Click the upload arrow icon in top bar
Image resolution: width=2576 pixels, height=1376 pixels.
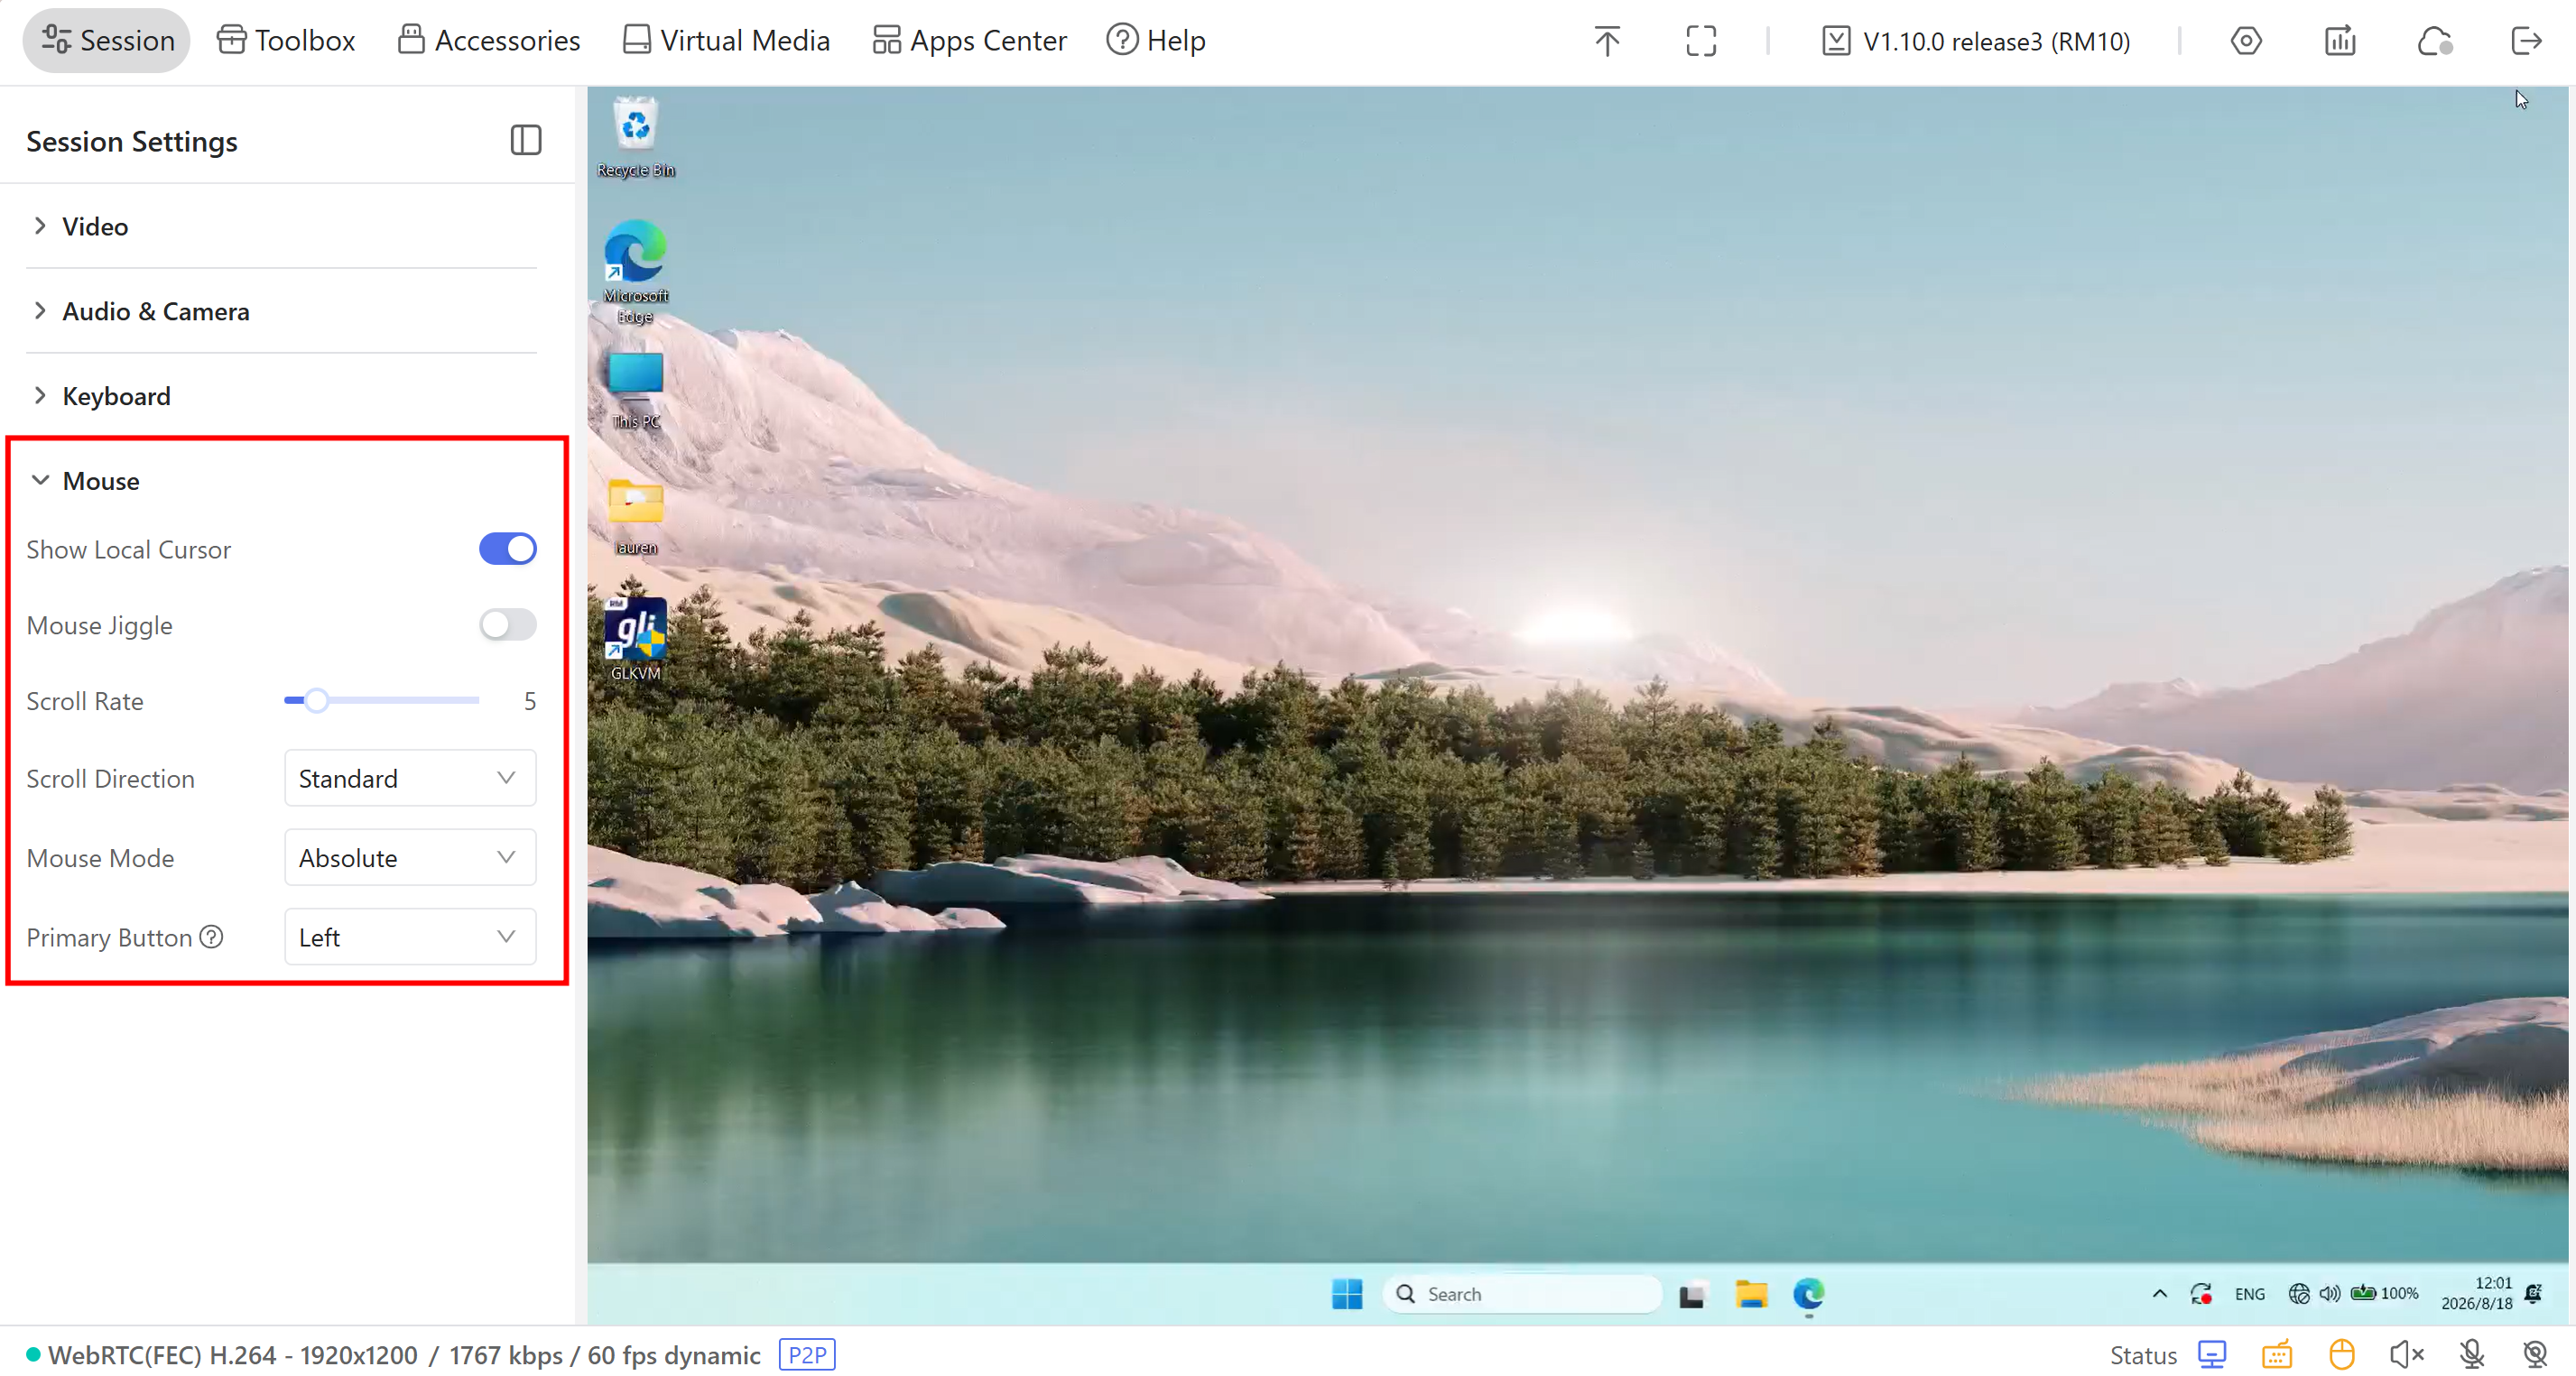1607,41
